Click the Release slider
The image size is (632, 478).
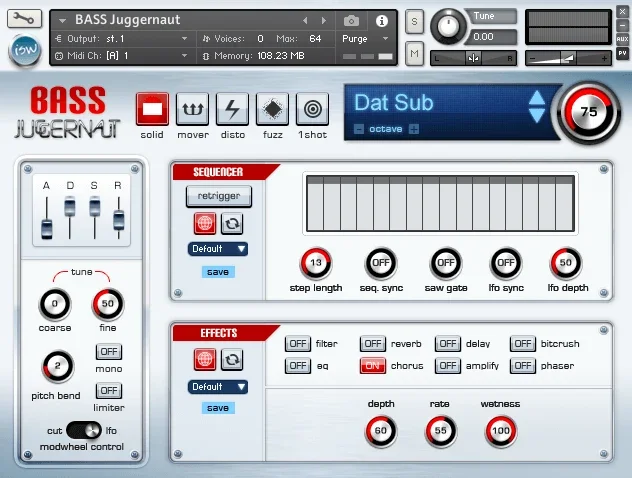point(118,220)
